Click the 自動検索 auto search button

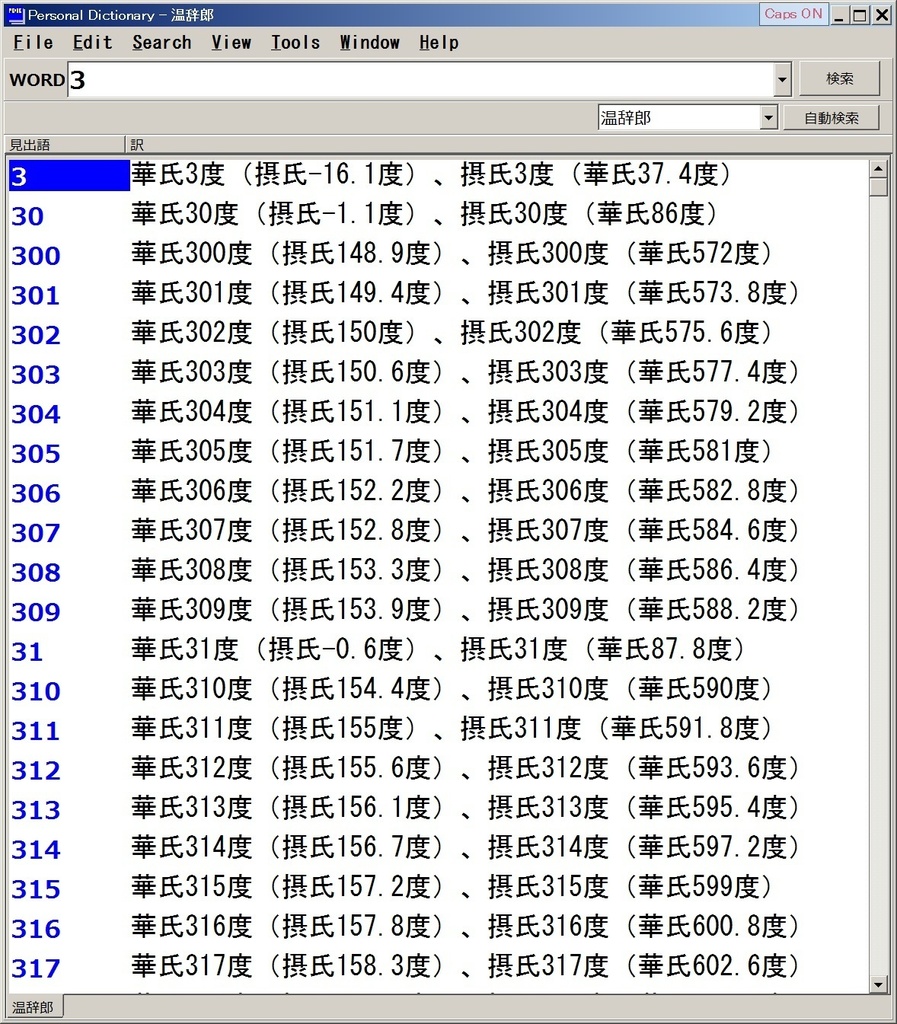coord(831,118)
